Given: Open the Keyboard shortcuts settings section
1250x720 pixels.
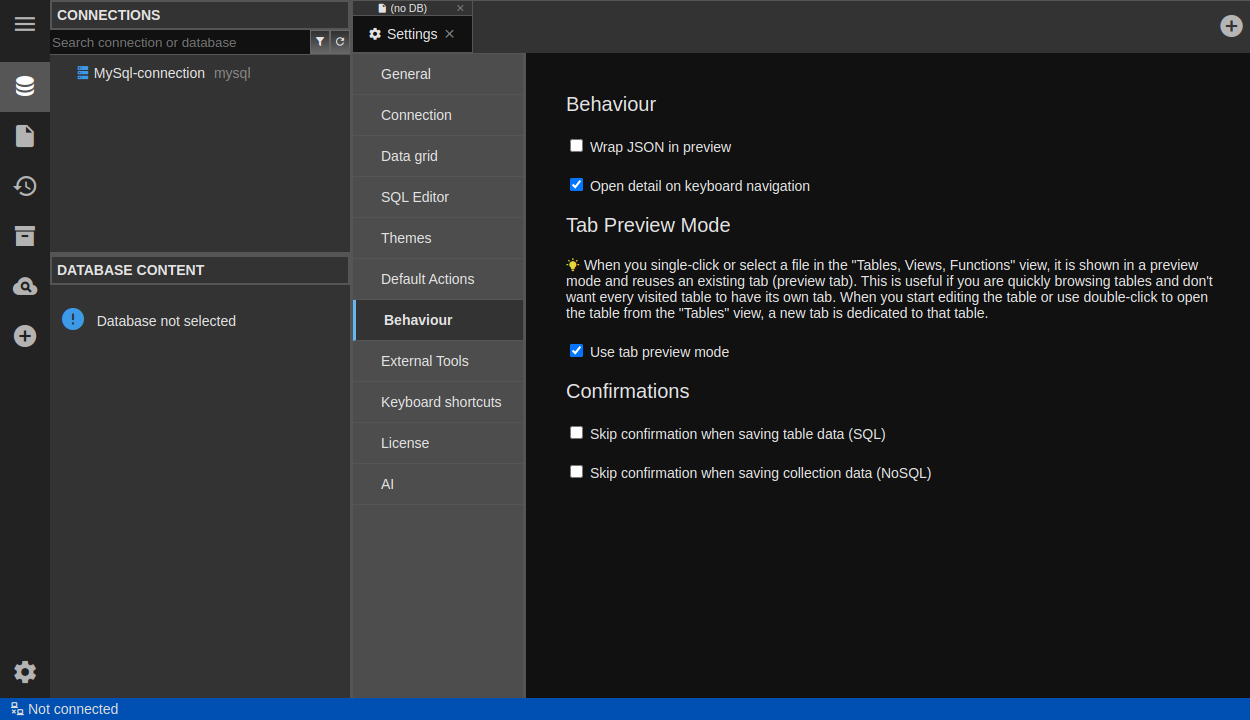Looking at the screenshot, I should tap(441, 402).
